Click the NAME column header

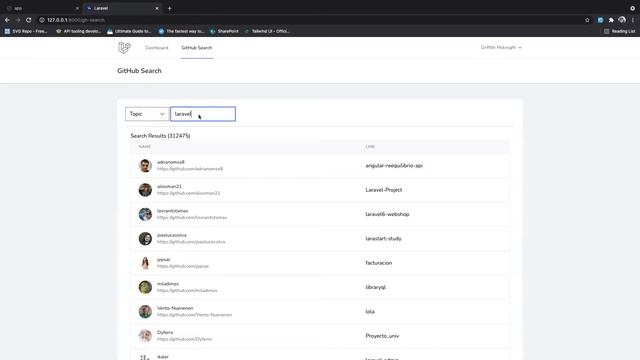144,147
